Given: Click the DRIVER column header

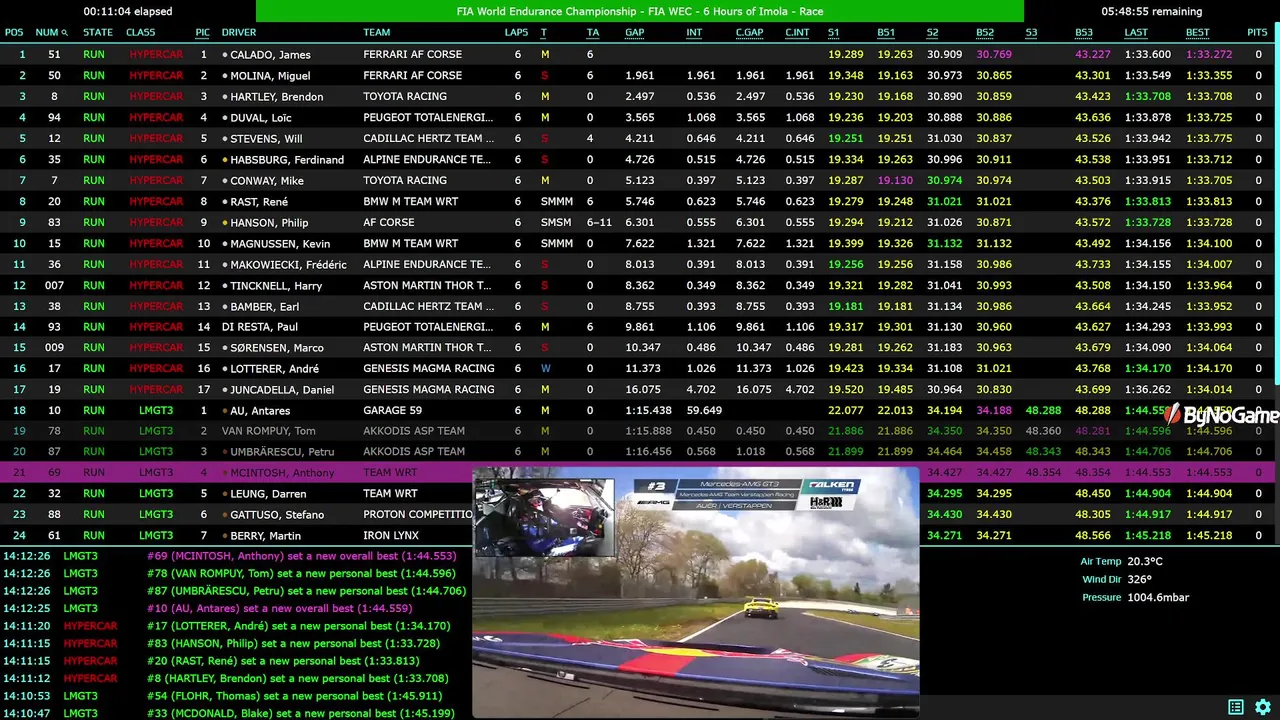Looking at the screenshot, I should (x=239, y=33).
